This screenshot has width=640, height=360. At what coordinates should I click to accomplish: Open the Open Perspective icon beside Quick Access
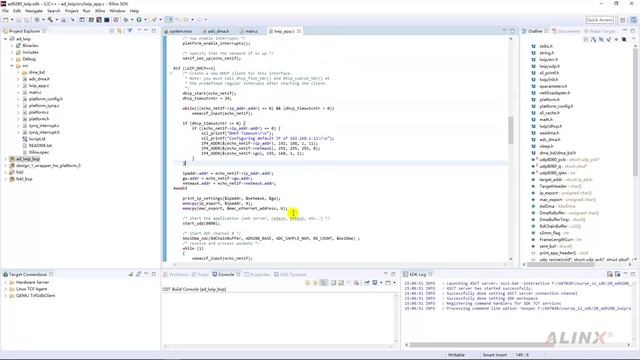[622, 20]
